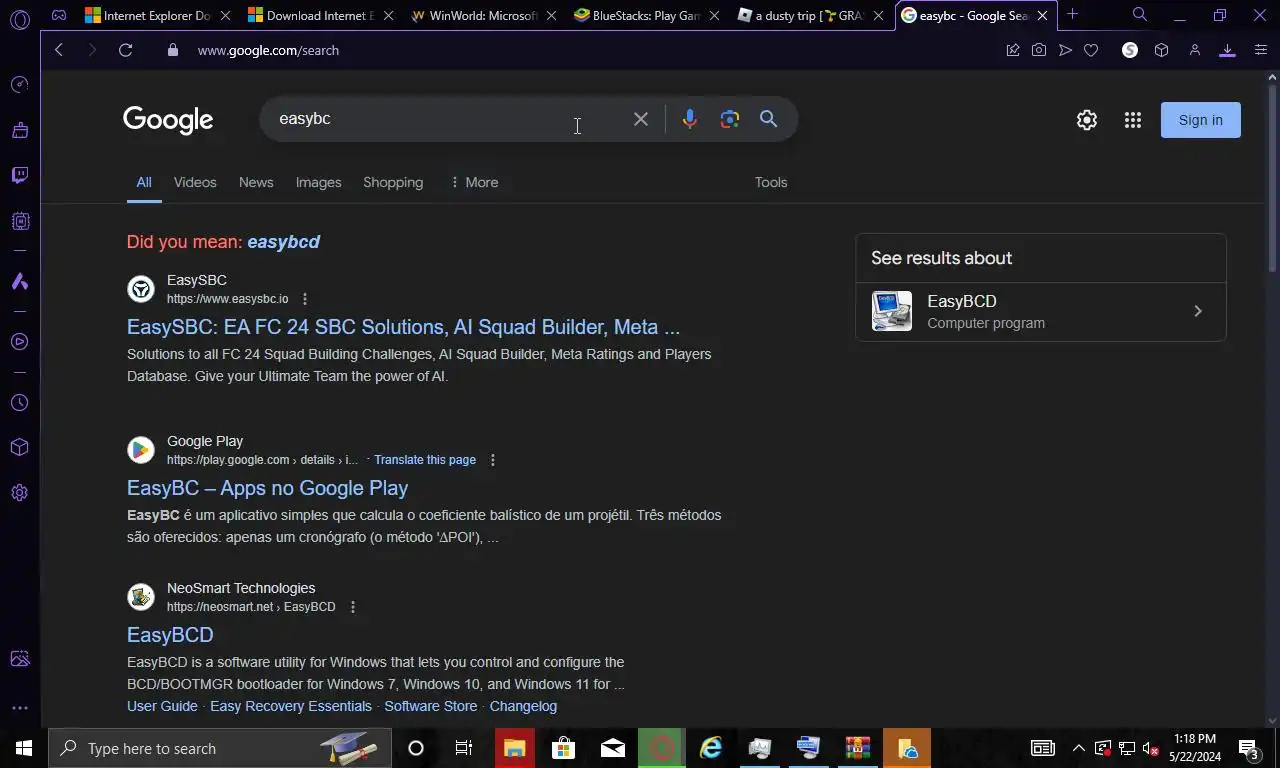Open the Changelog sitelink
Image resolution: width=1280 pixels, height=768 pixels.
coord(523,706)
